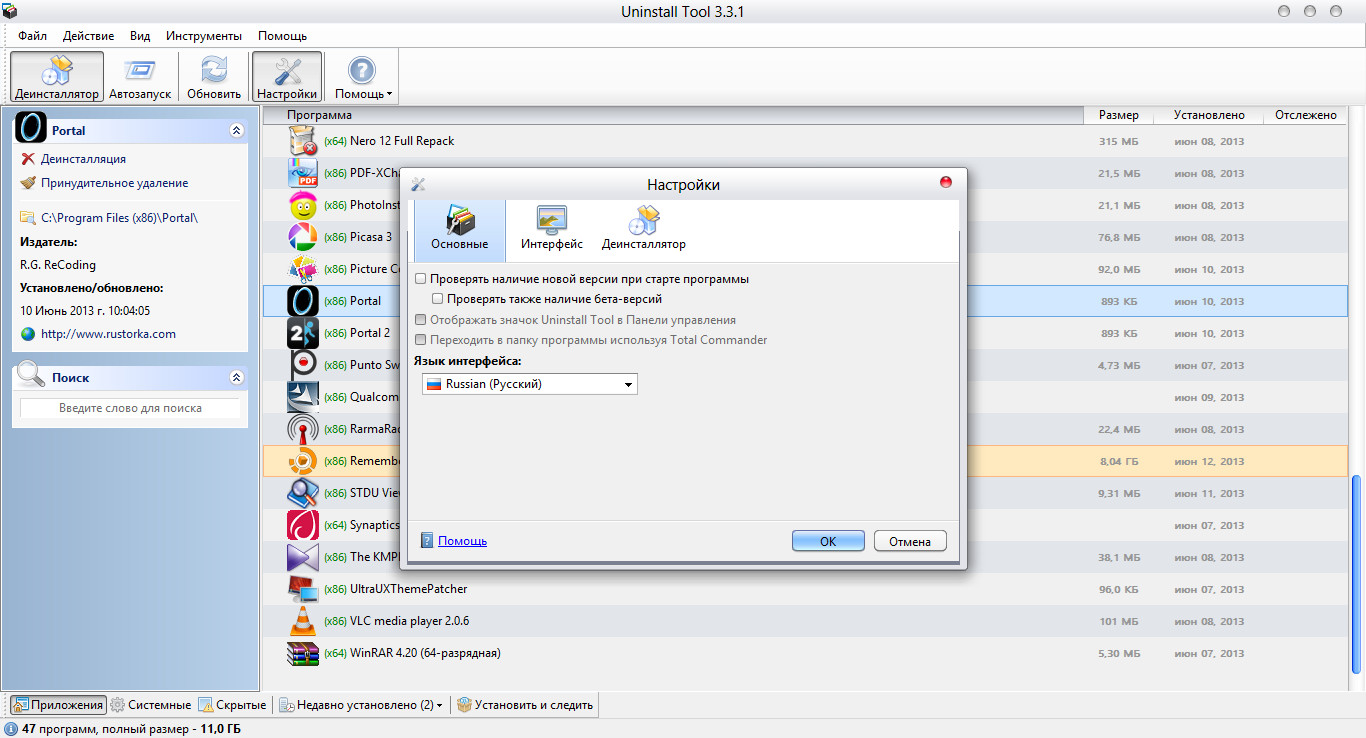This screenshot has height=738, width=1366.
Task: Click the 8,04 ГБ size in highlighted row
Action: click(x=1119, y=461)
